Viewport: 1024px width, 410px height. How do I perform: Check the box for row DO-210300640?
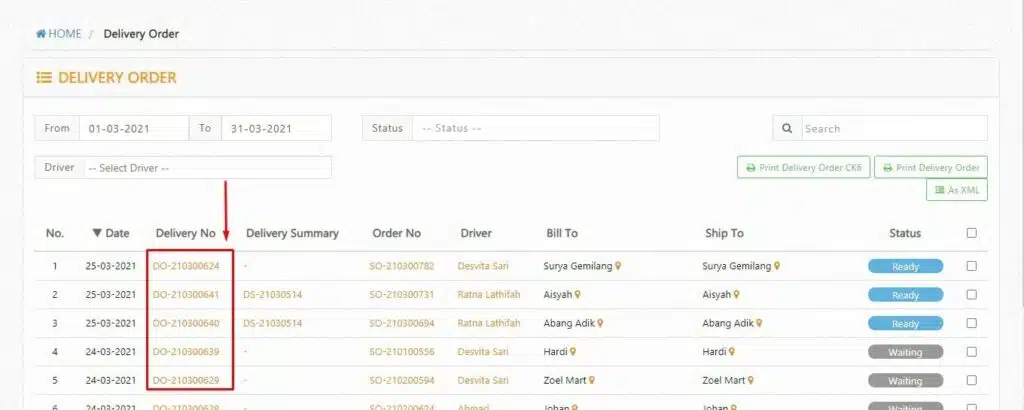972,323
